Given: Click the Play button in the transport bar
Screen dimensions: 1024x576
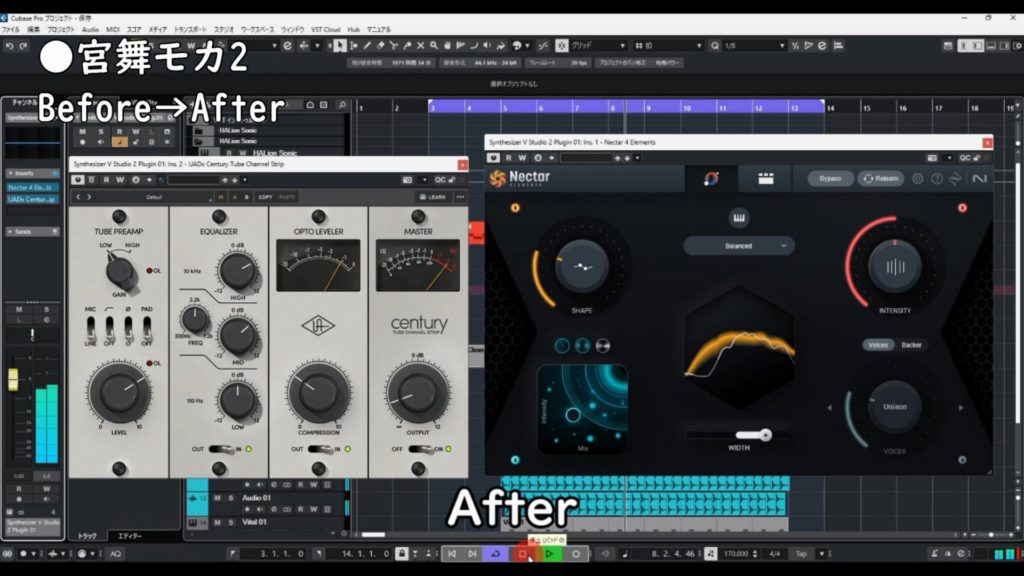Looking at the screenshot, I should [549, 554].
